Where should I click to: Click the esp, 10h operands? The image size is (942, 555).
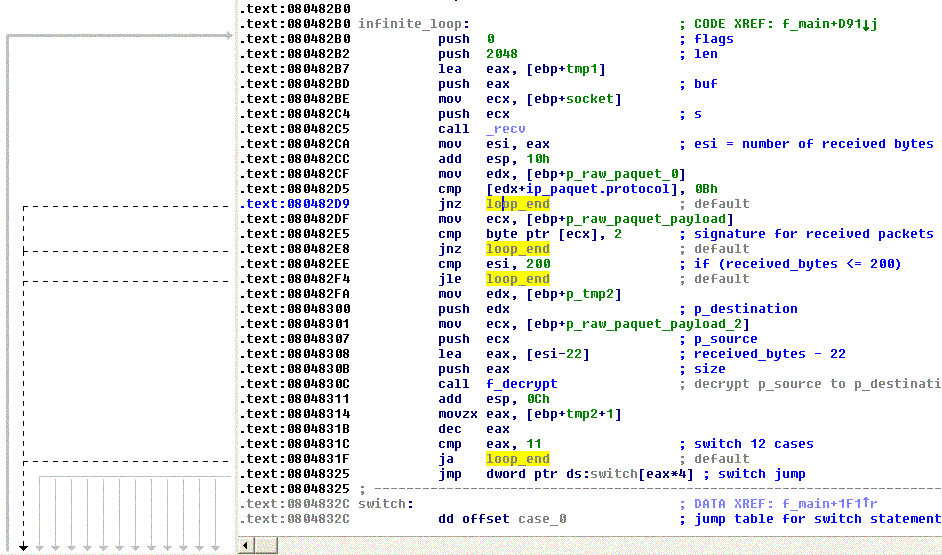pos(518,159)
